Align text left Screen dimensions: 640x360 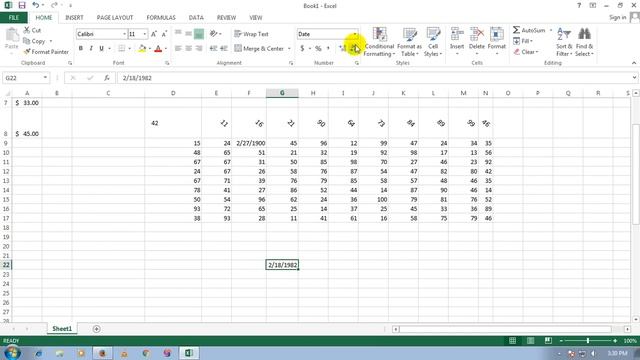tap(178, 49)
